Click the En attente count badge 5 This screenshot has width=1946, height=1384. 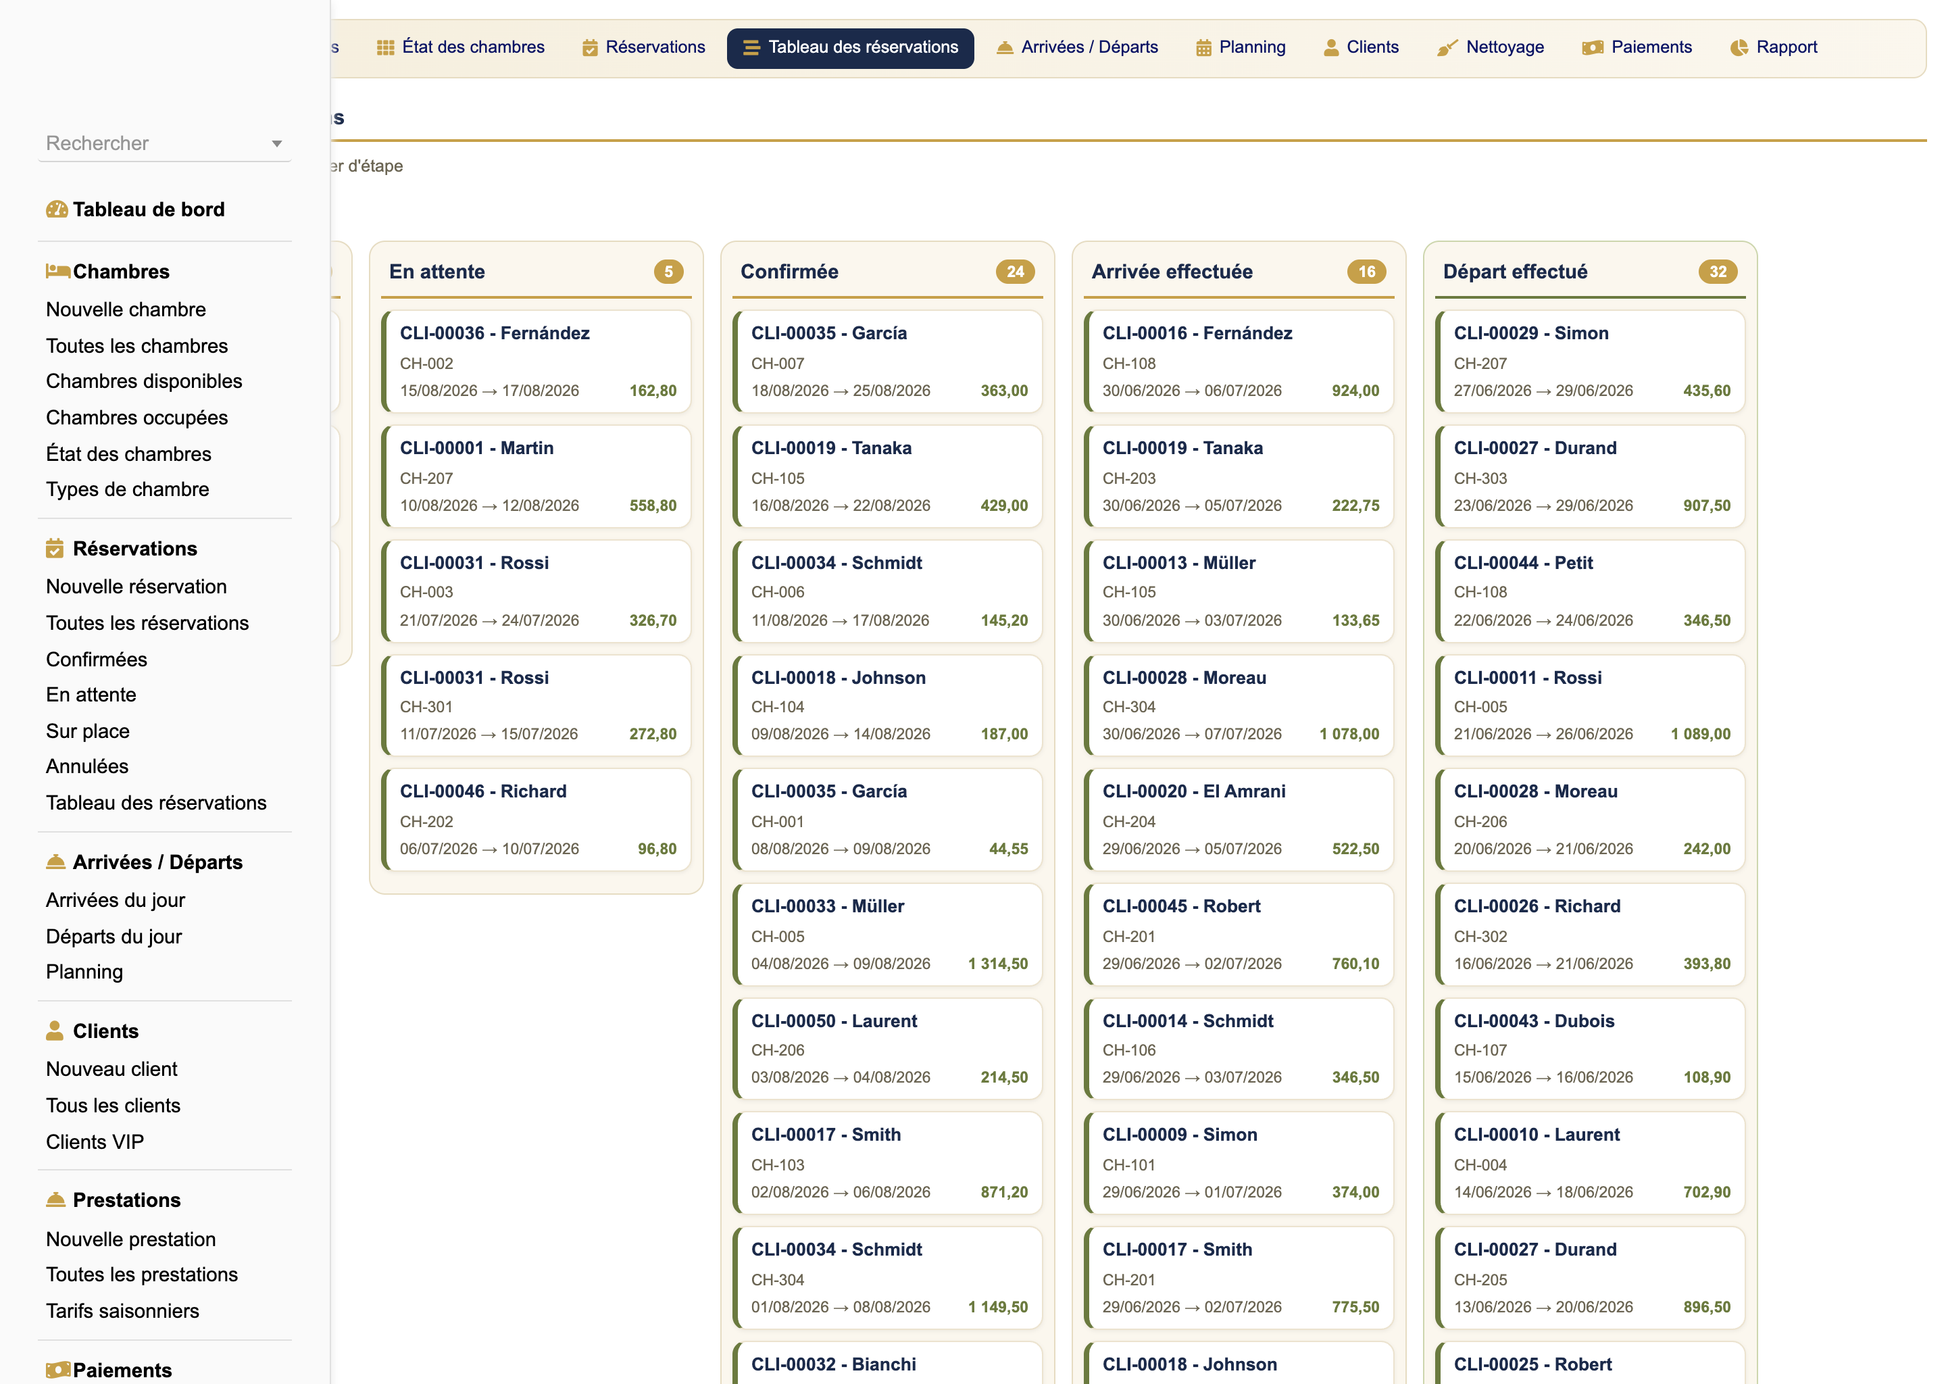pos(668,271)
